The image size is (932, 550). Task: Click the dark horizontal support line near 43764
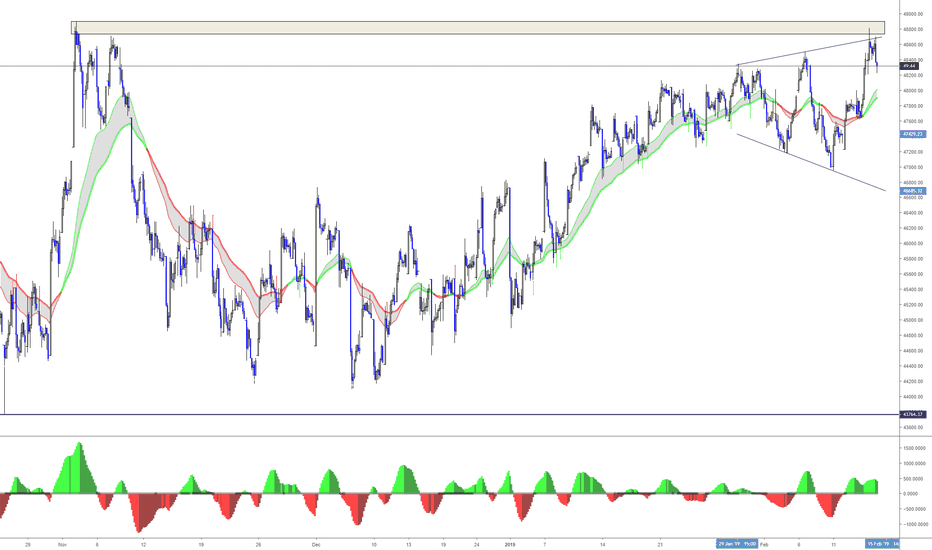[x=449, y=414]
